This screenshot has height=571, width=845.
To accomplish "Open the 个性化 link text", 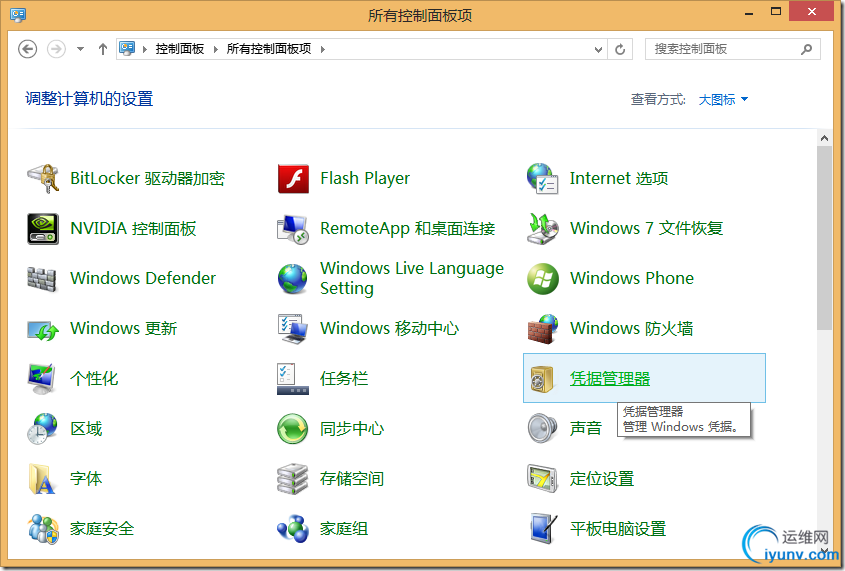I will click(94, 379).
